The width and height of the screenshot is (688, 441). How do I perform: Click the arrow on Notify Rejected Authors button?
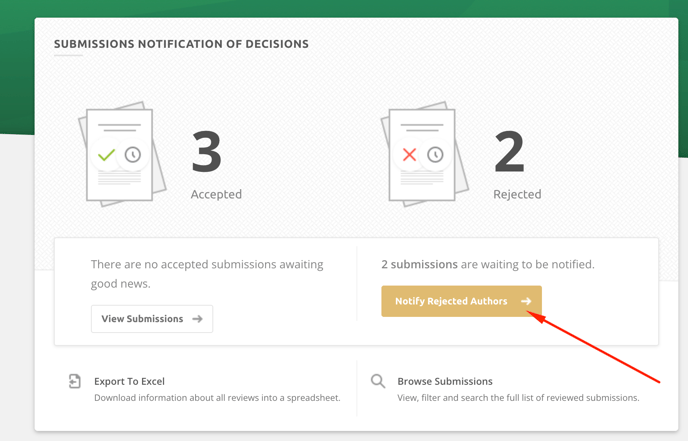(x=526, y=301)
